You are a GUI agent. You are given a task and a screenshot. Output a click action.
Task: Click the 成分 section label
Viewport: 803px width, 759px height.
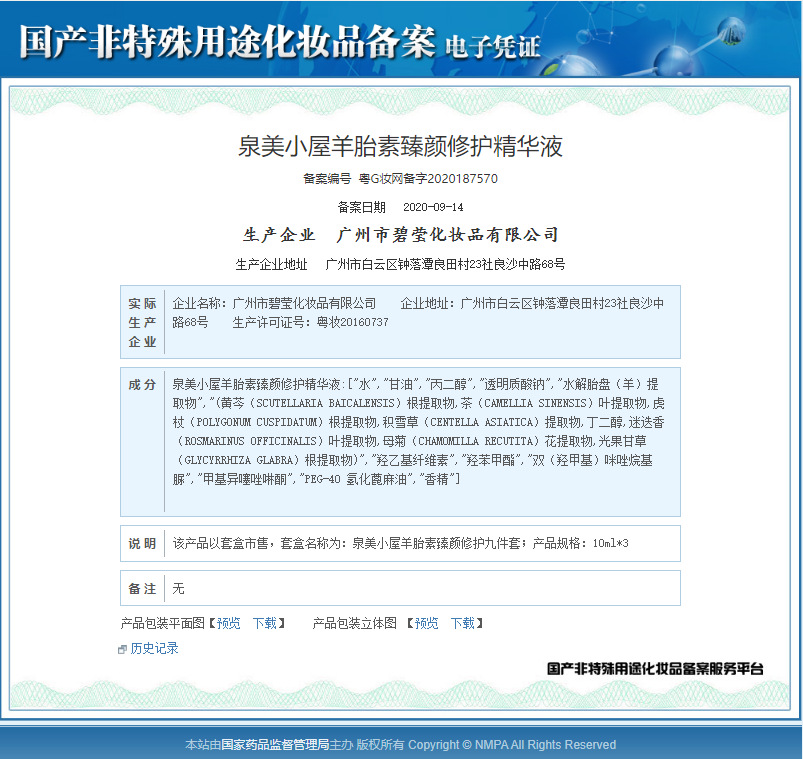click(142, 385)
